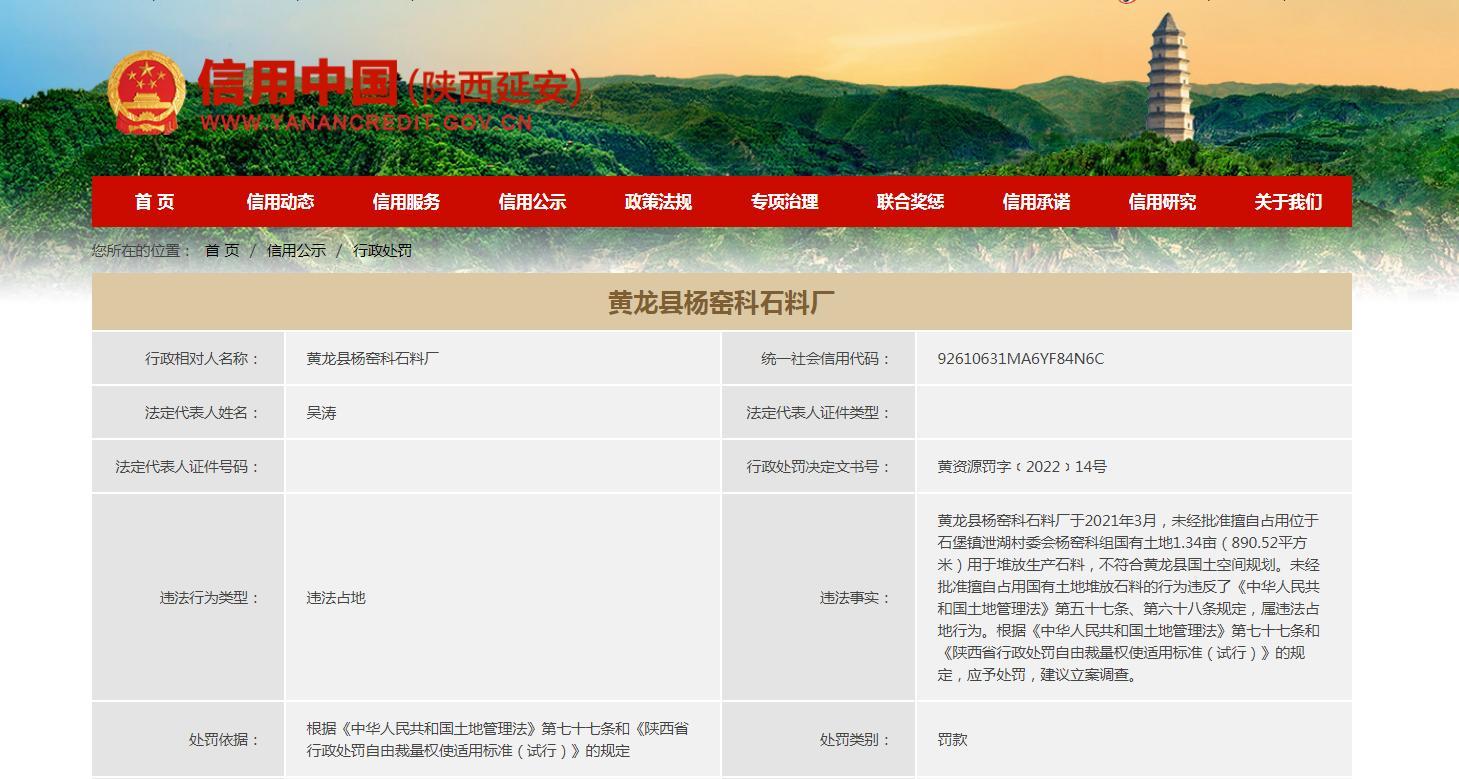
Task: Click the national emblem logo icon
Action: pos(147,93)
